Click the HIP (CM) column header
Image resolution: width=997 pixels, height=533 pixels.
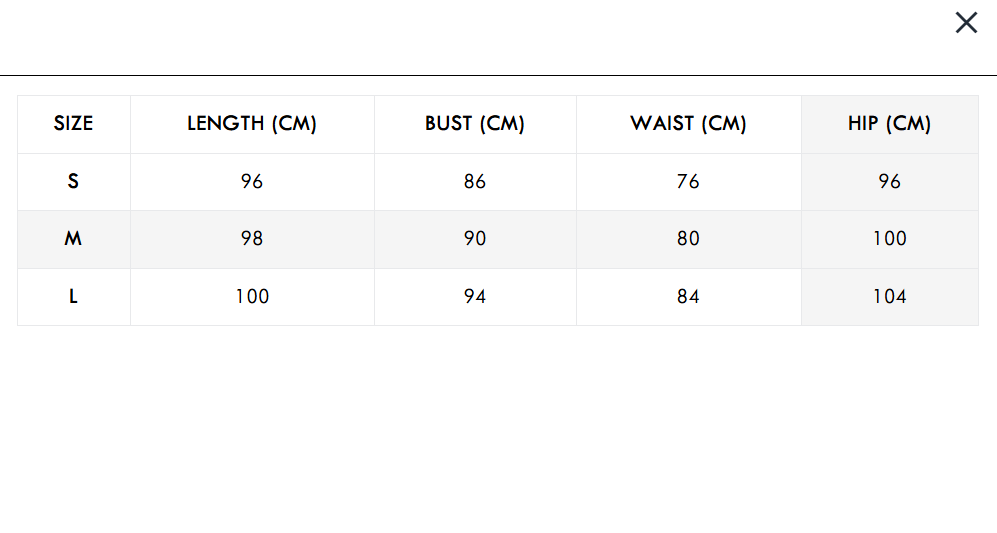889,124
